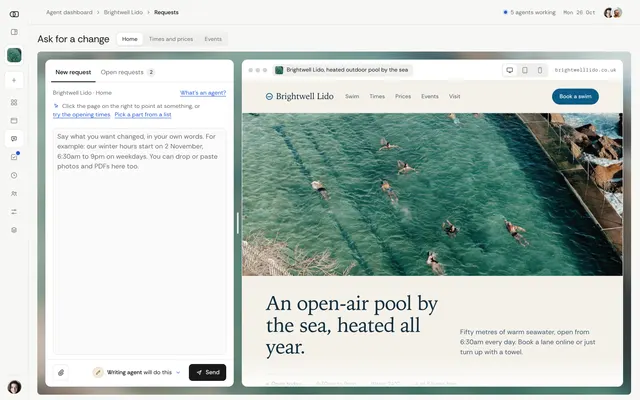
Task: Click the preview browser tab Brightwell Lido
Action: 342,70
